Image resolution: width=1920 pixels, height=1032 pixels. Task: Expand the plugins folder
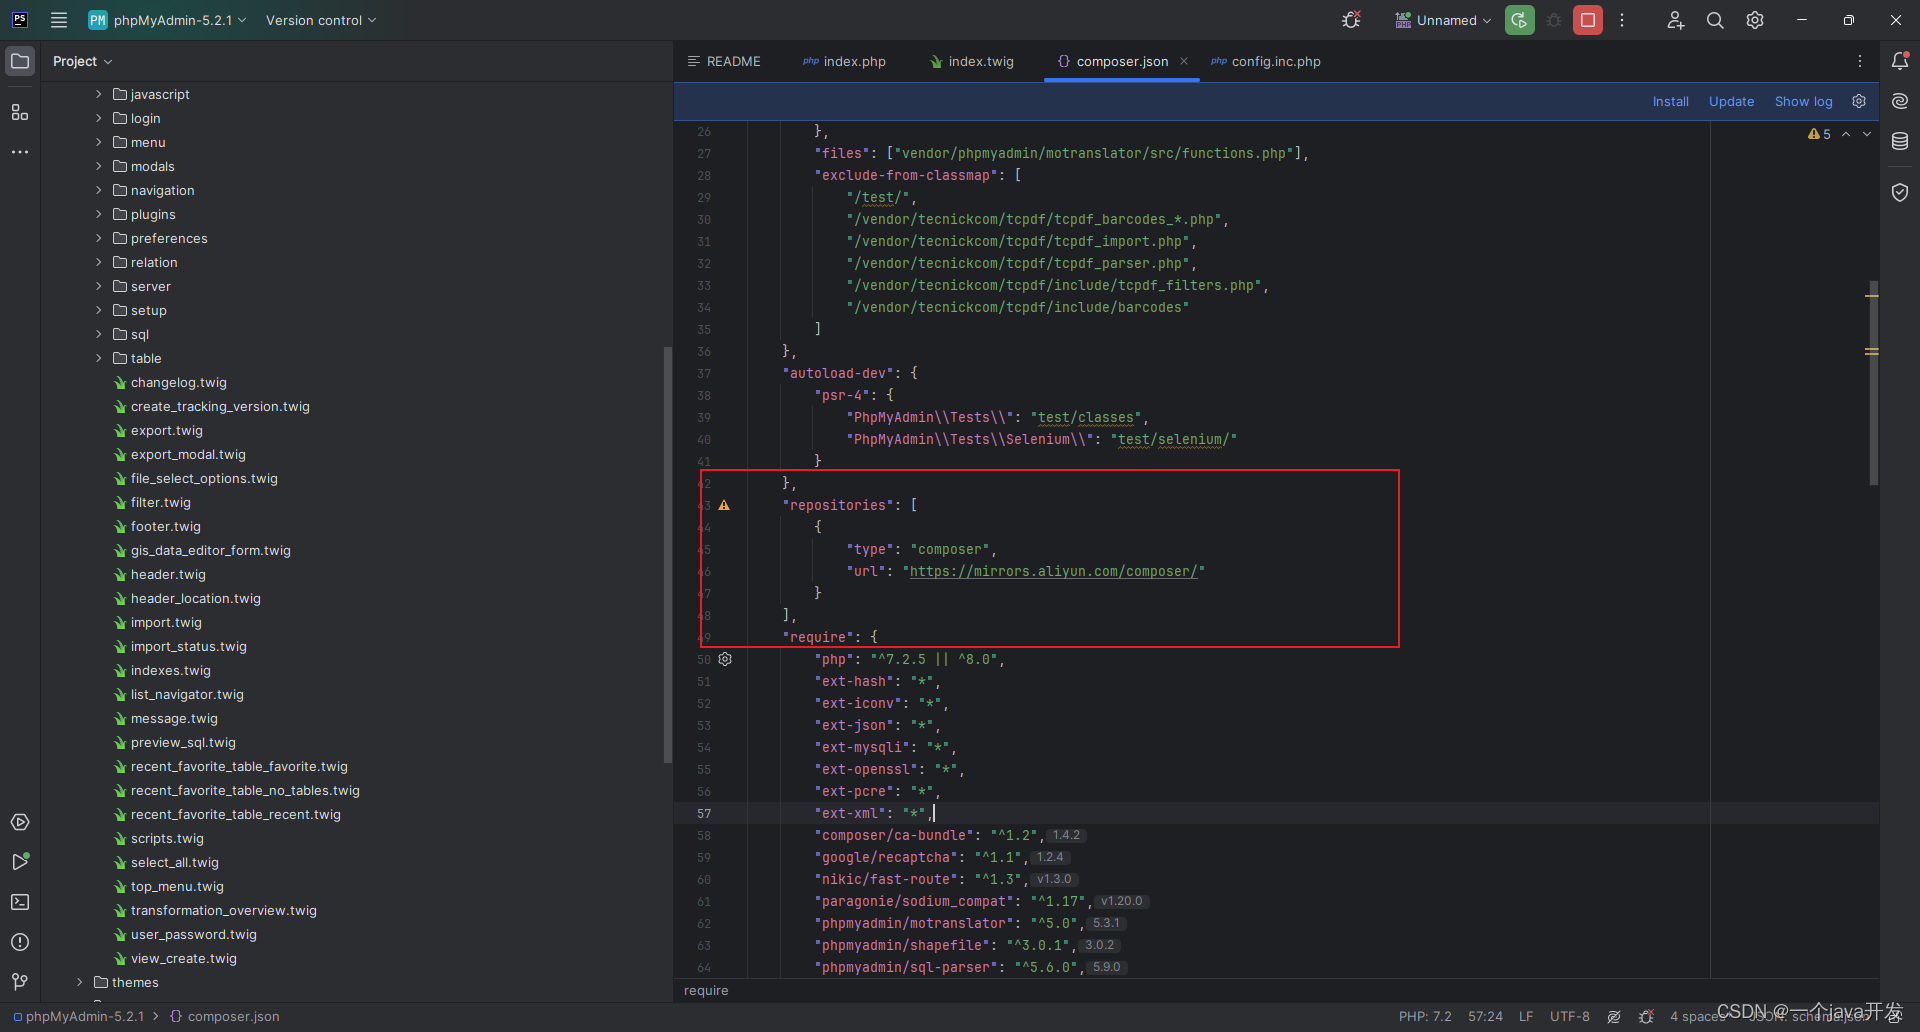coord(98,214)
